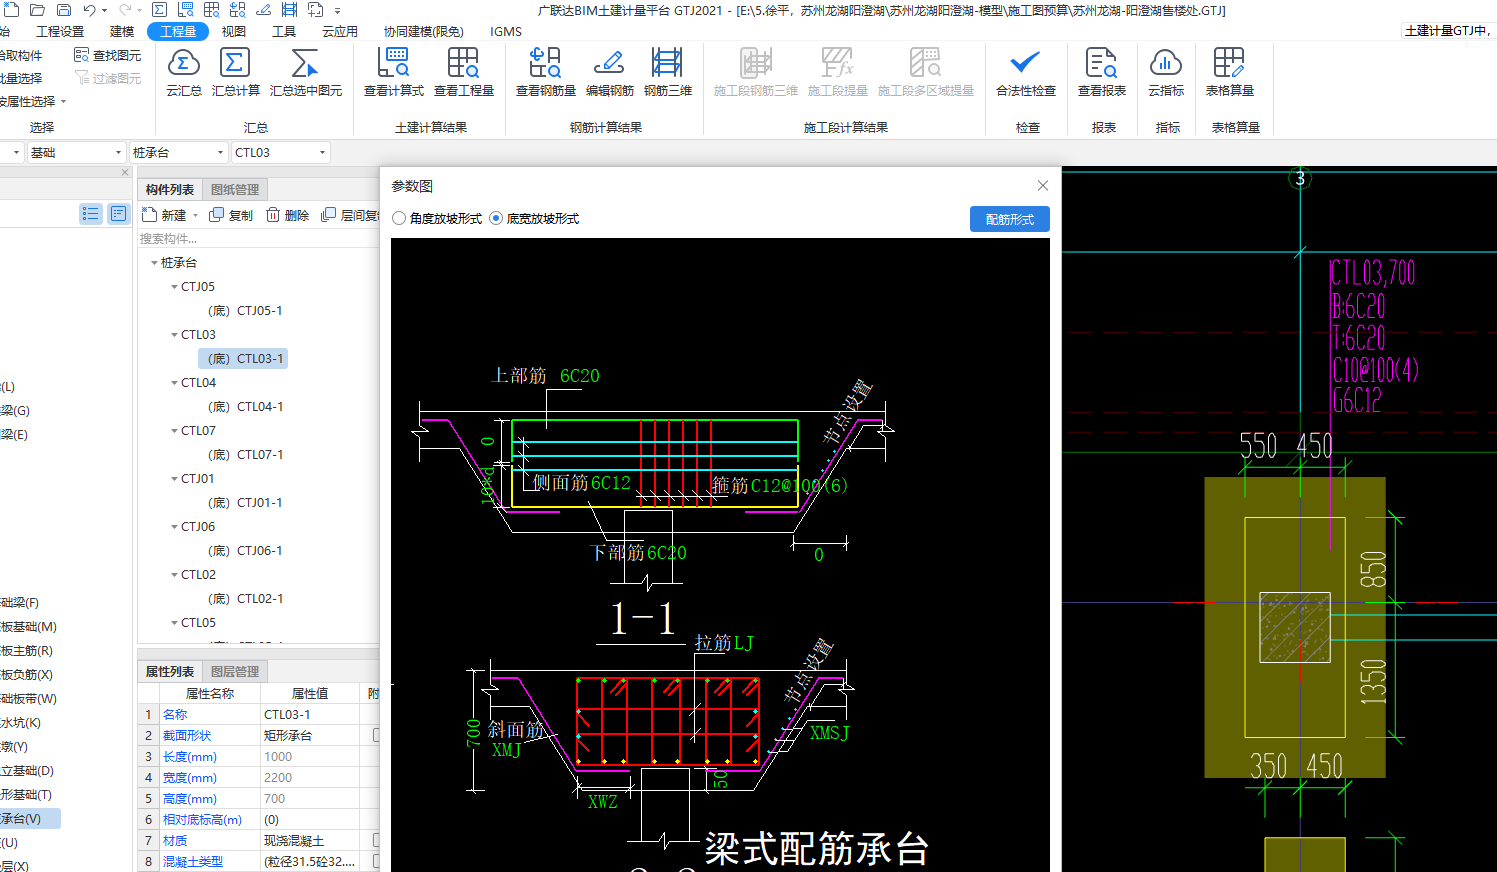This screenshot has width=1497, height=872.
Task: Click the open folder icon in quick access bar
Action: (x=38, y=10)
